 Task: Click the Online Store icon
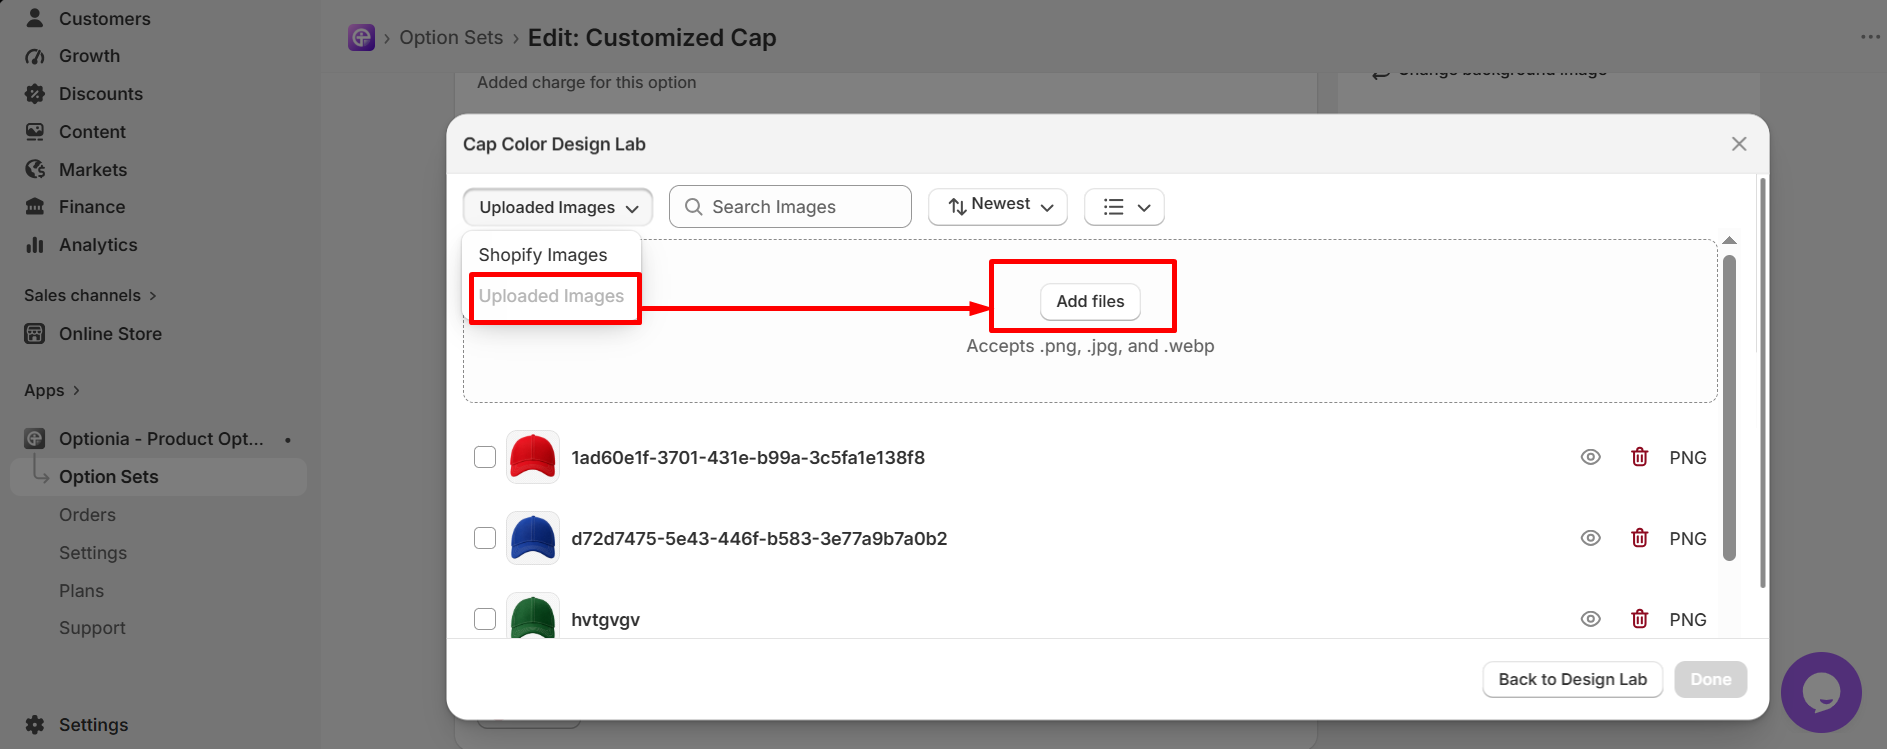click(x=35, y=334)
